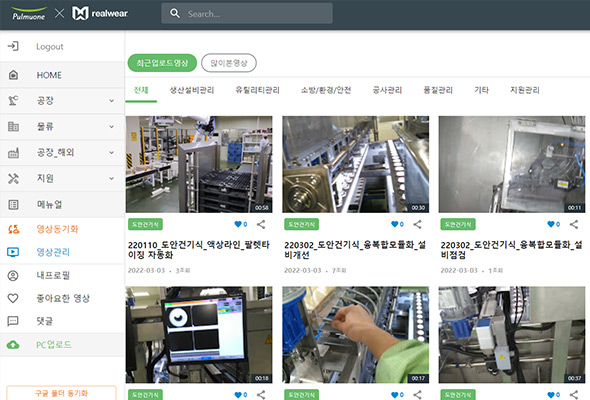Viewport: 590px width, 400px height.
Task: Open the 00:37 machine video thumbnail
Action: point(512,335)
